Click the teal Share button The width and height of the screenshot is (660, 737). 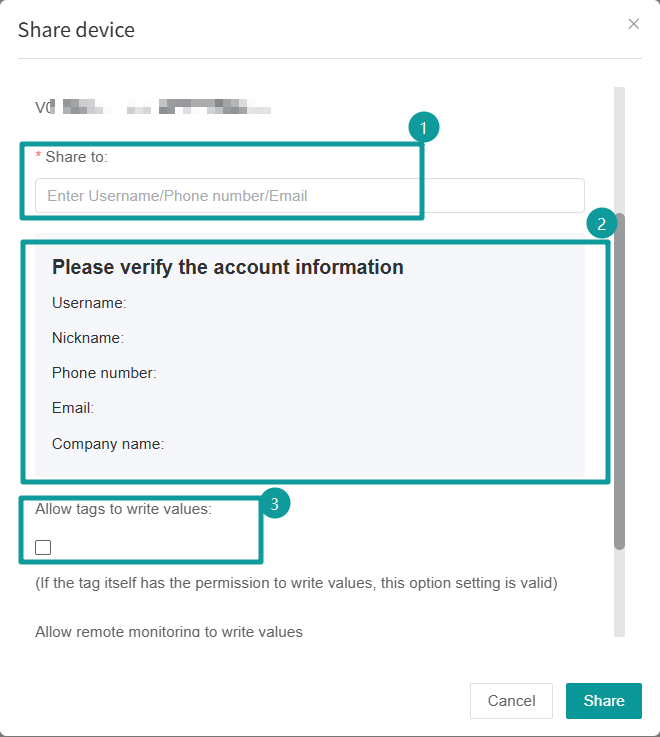604,700
